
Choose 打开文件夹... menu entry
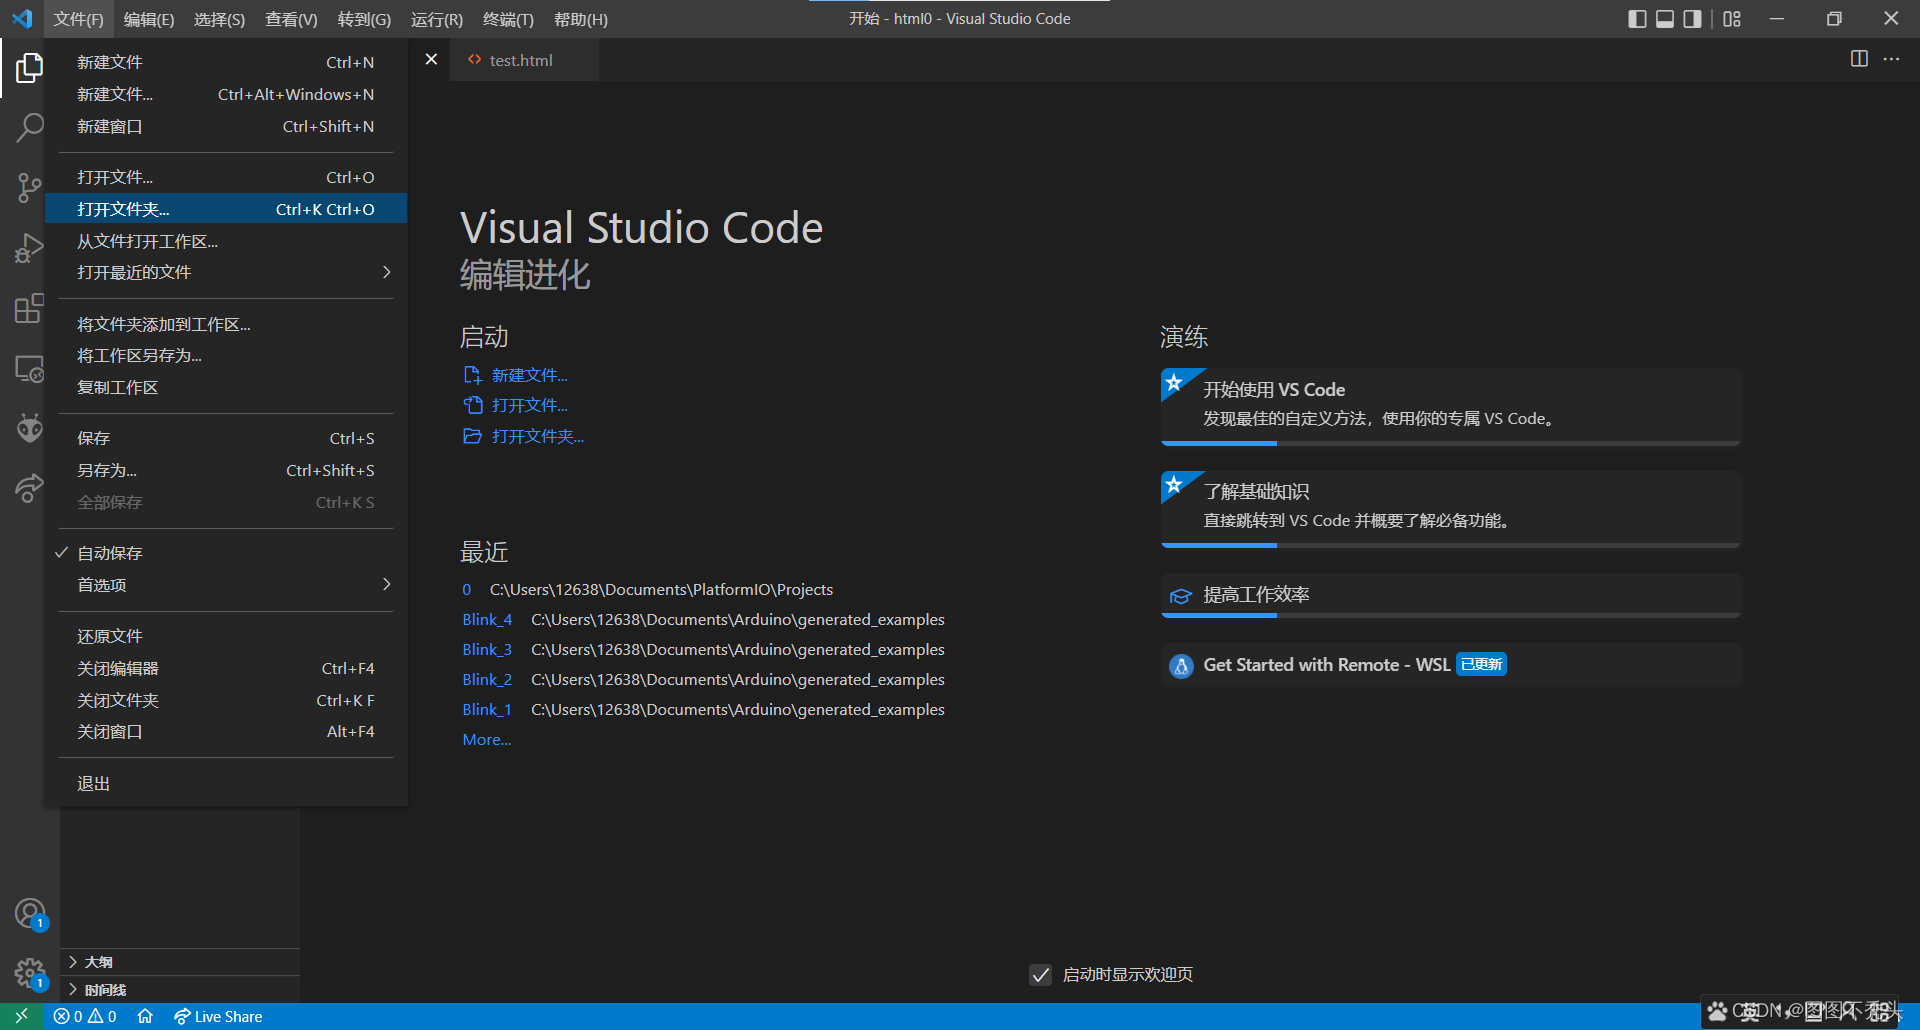[x=226, y=209]
